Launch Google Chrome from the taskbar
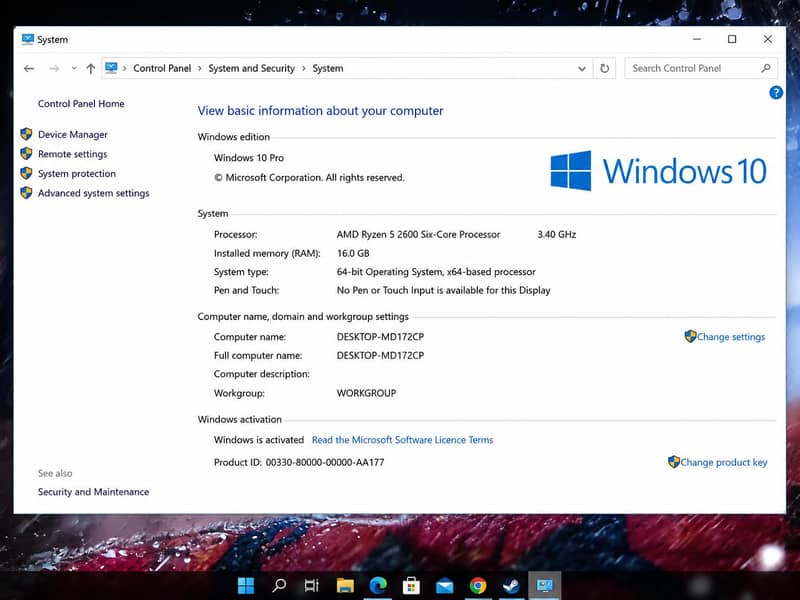The height and width of the screenshot is (600, 800). [x=478, y=585]
